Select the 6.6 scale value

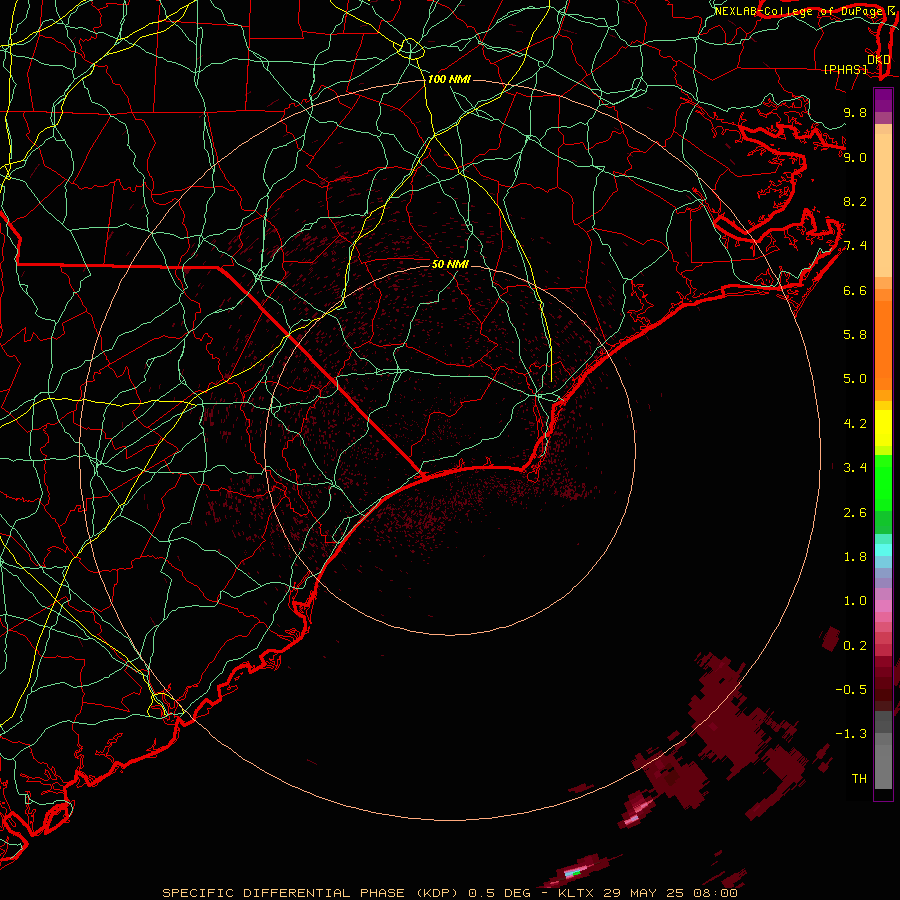(855, 290)
